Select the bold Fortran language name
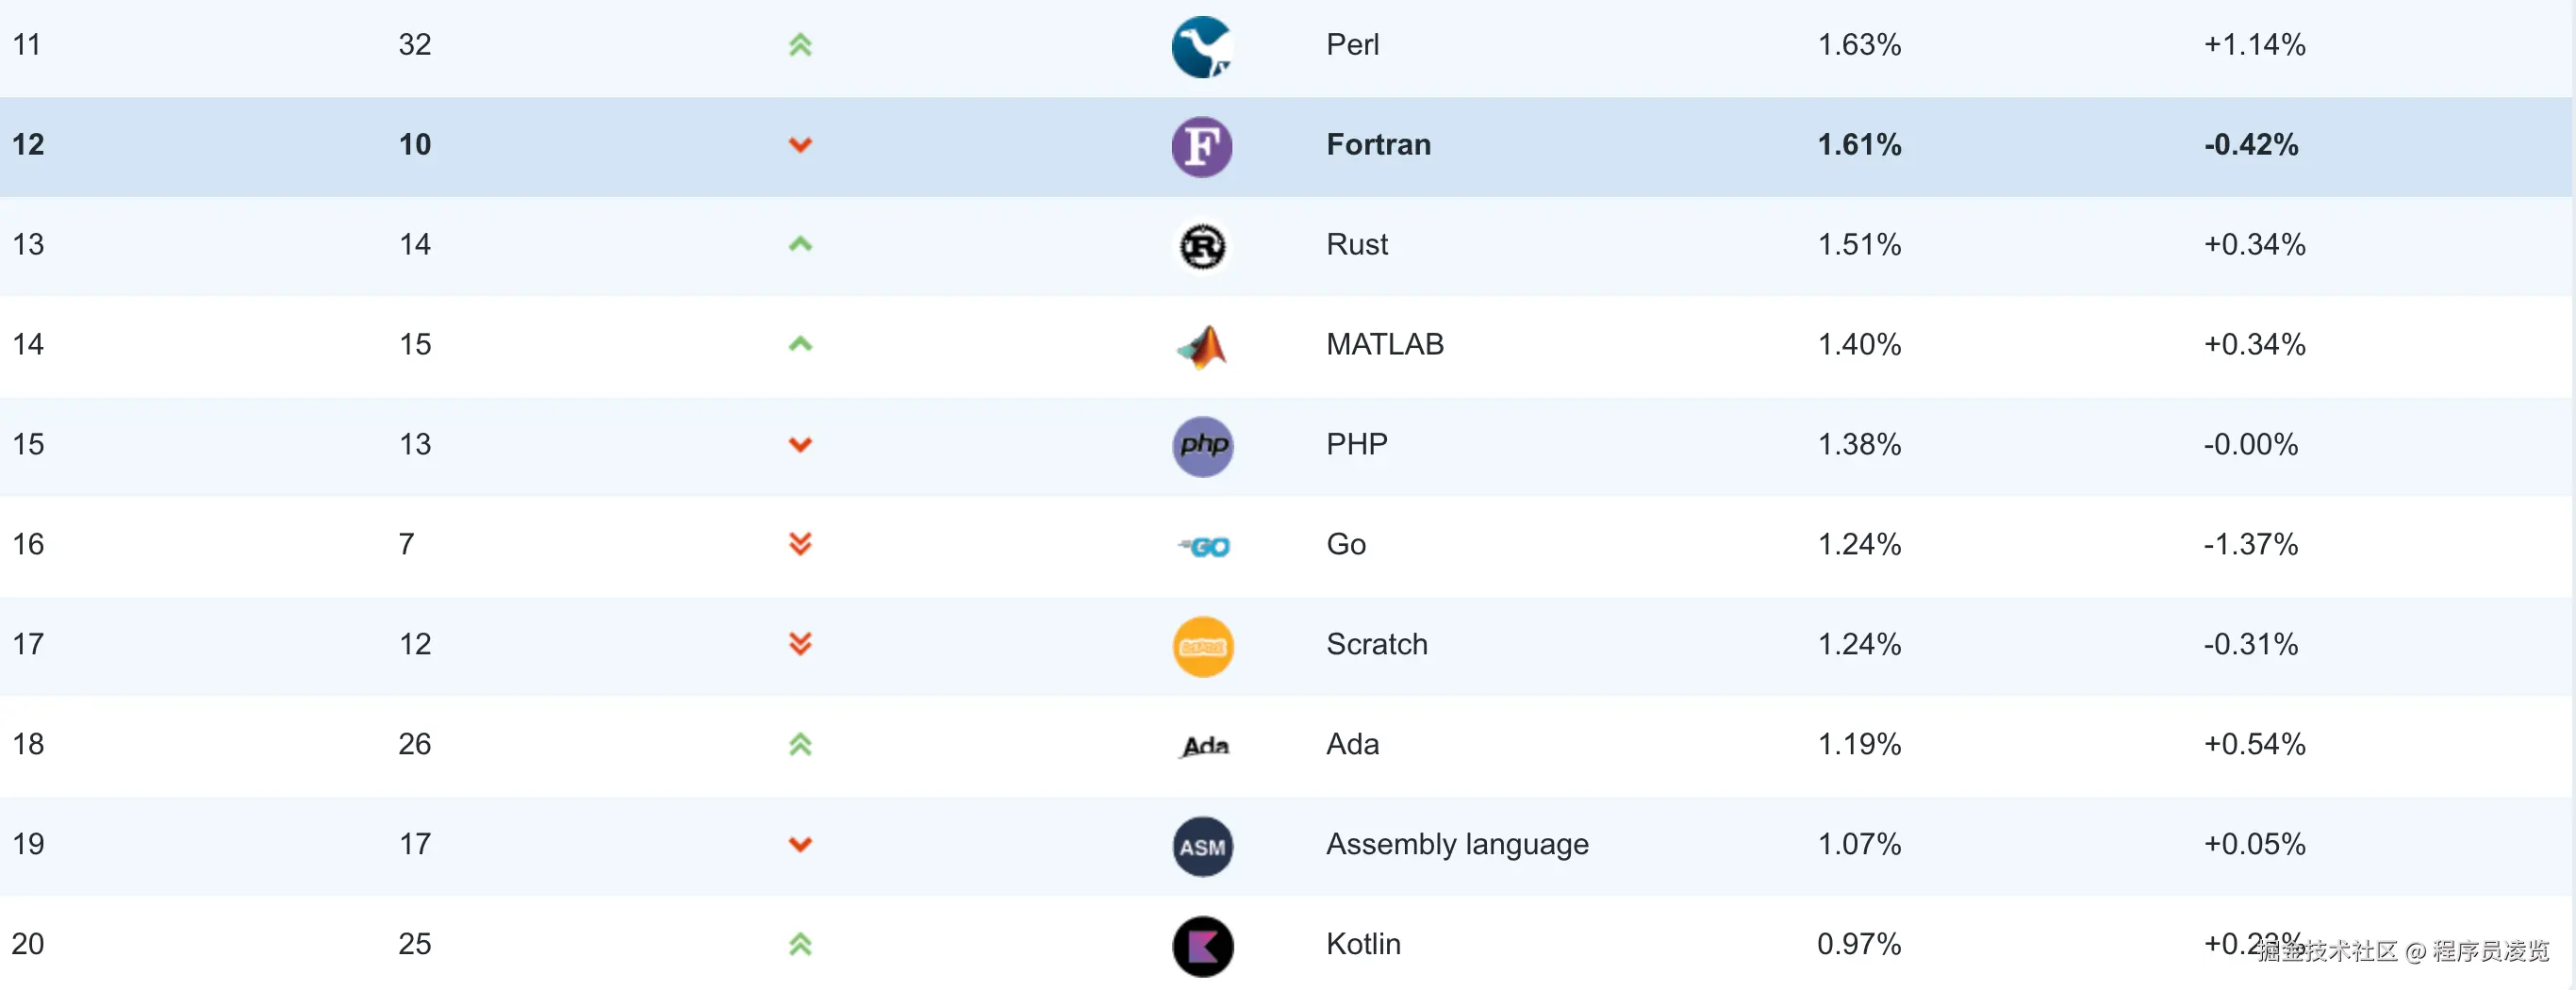The height and width of the screenshot is (990, 2576). pyautogui.click(x=1377, y=145)
